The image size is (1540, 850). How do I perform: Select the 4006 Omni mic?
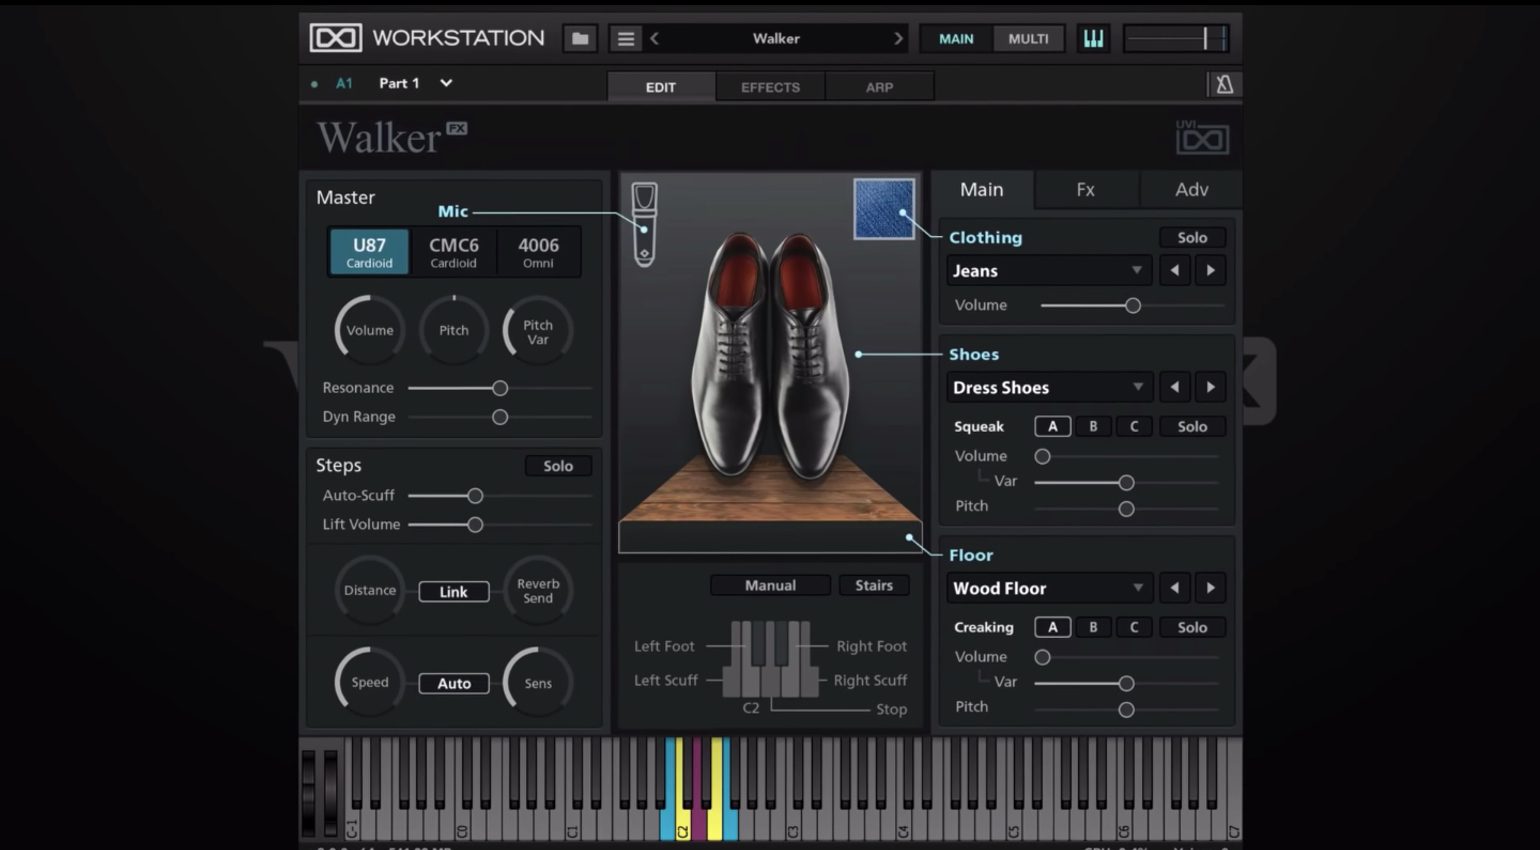tap(538, 252)
